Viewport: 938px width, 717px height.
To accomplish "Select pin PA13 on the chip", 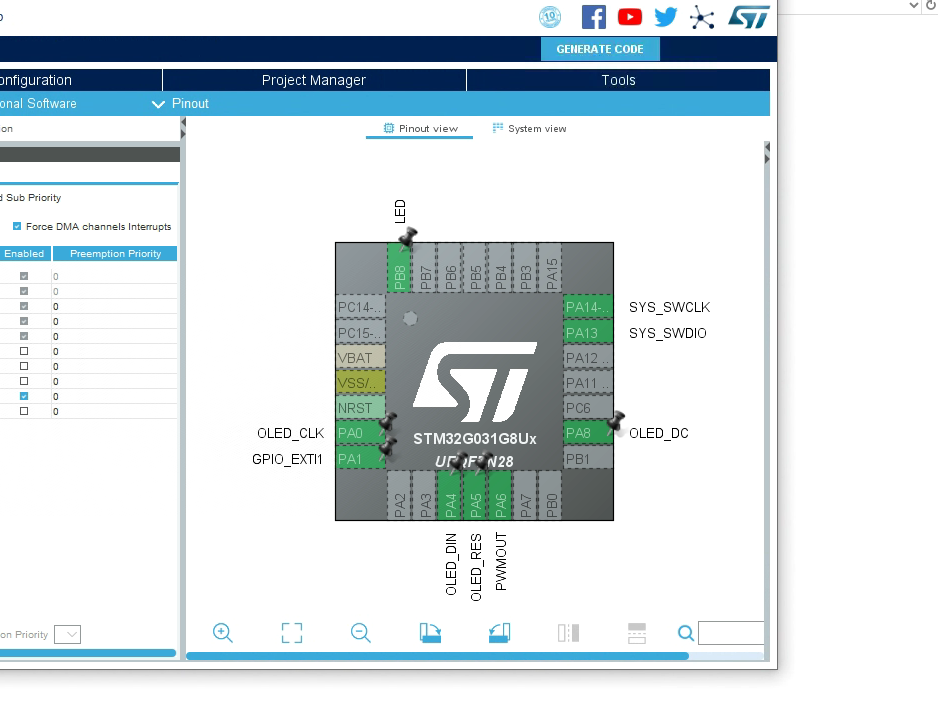I will pyautogui.click(x=588, y=332).
